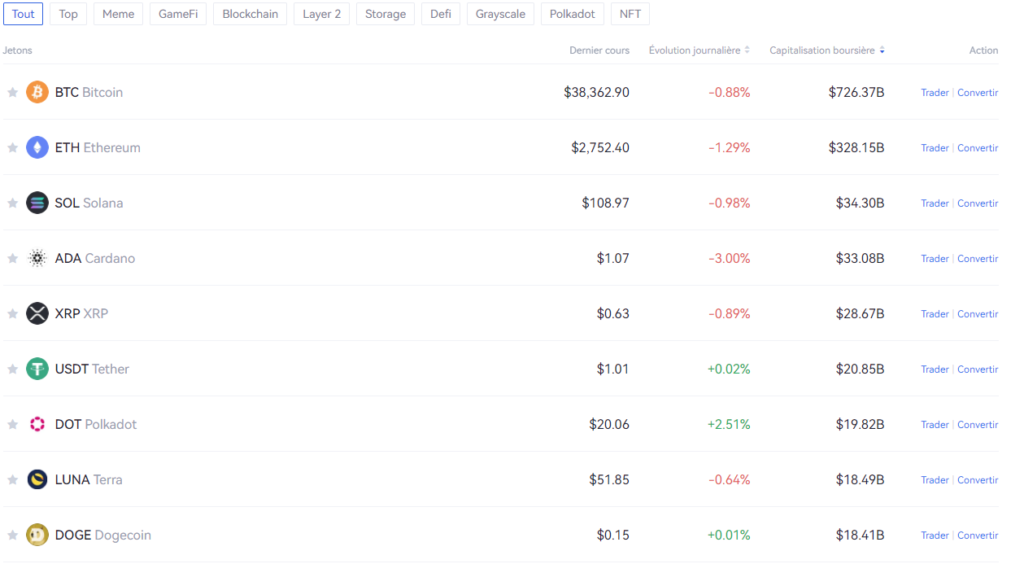Favorite ADA with its star

coord(12,258)
